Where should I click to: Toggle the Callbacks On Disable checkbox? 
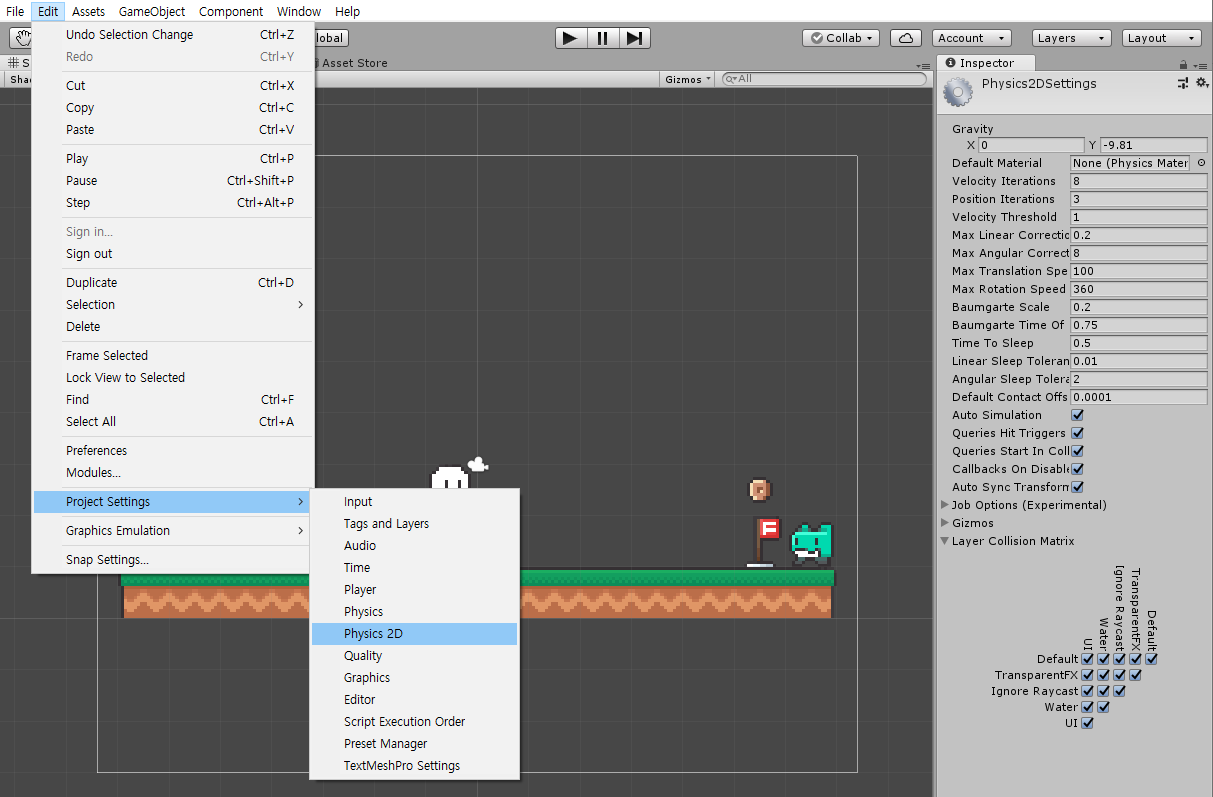(1078, 469)
